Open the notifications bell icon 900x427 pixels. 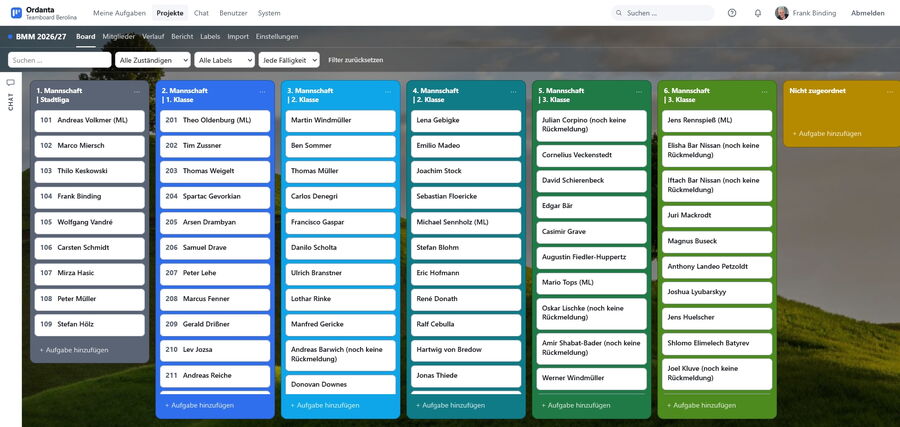click(758, 13)
